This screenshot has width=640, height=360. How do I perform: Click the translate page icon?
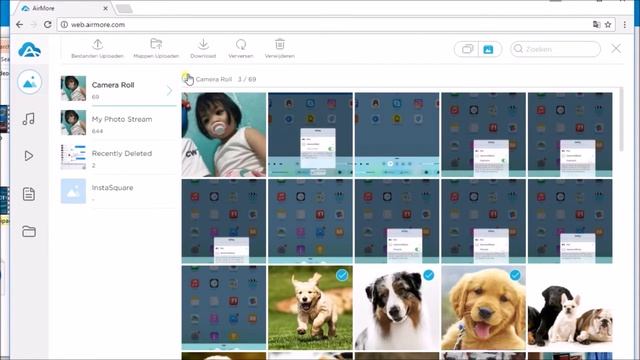[596, 24]
